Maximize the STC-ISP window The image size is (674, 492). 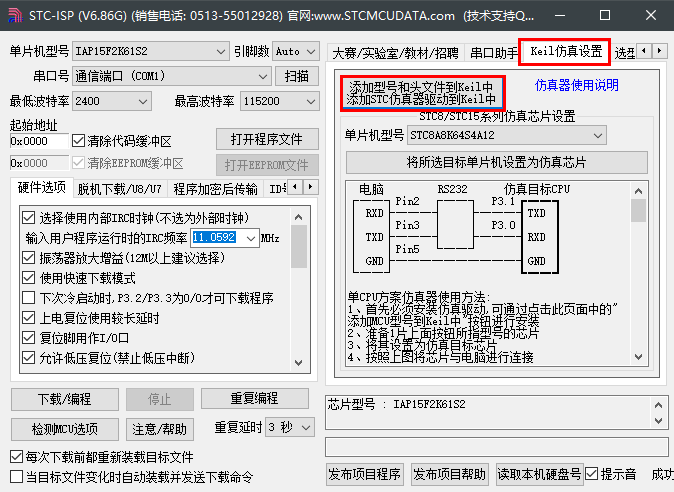(605, 15)
